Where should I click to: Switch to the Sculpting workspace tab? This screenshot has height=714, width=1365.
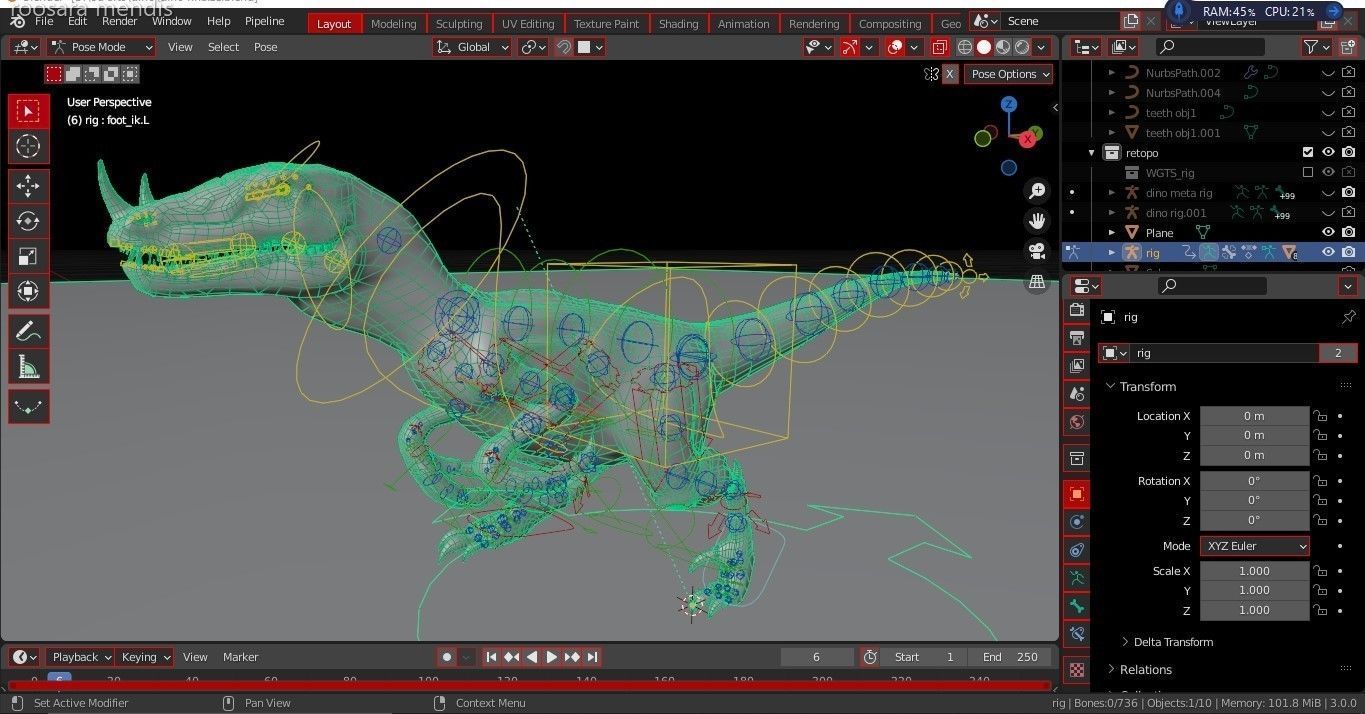click(x=459, y=23)
